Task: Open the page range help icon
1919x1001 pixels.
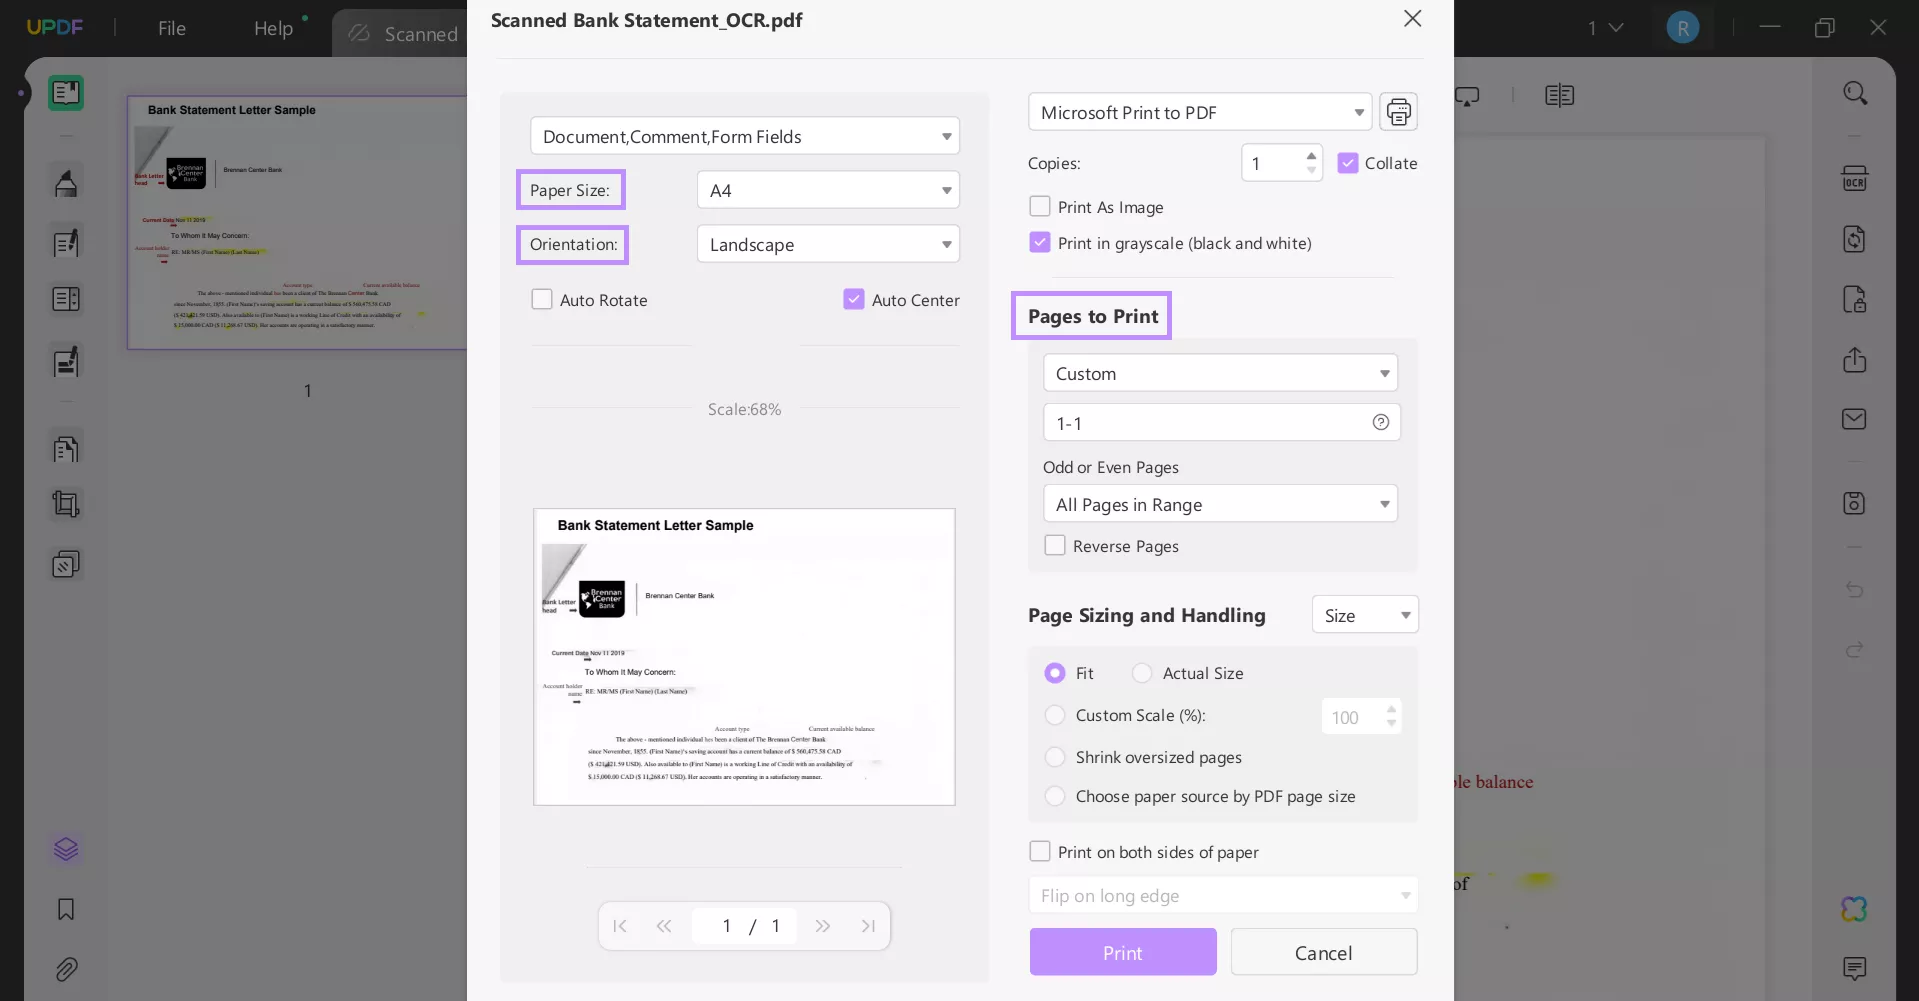Action: (x=1380, y=422)
